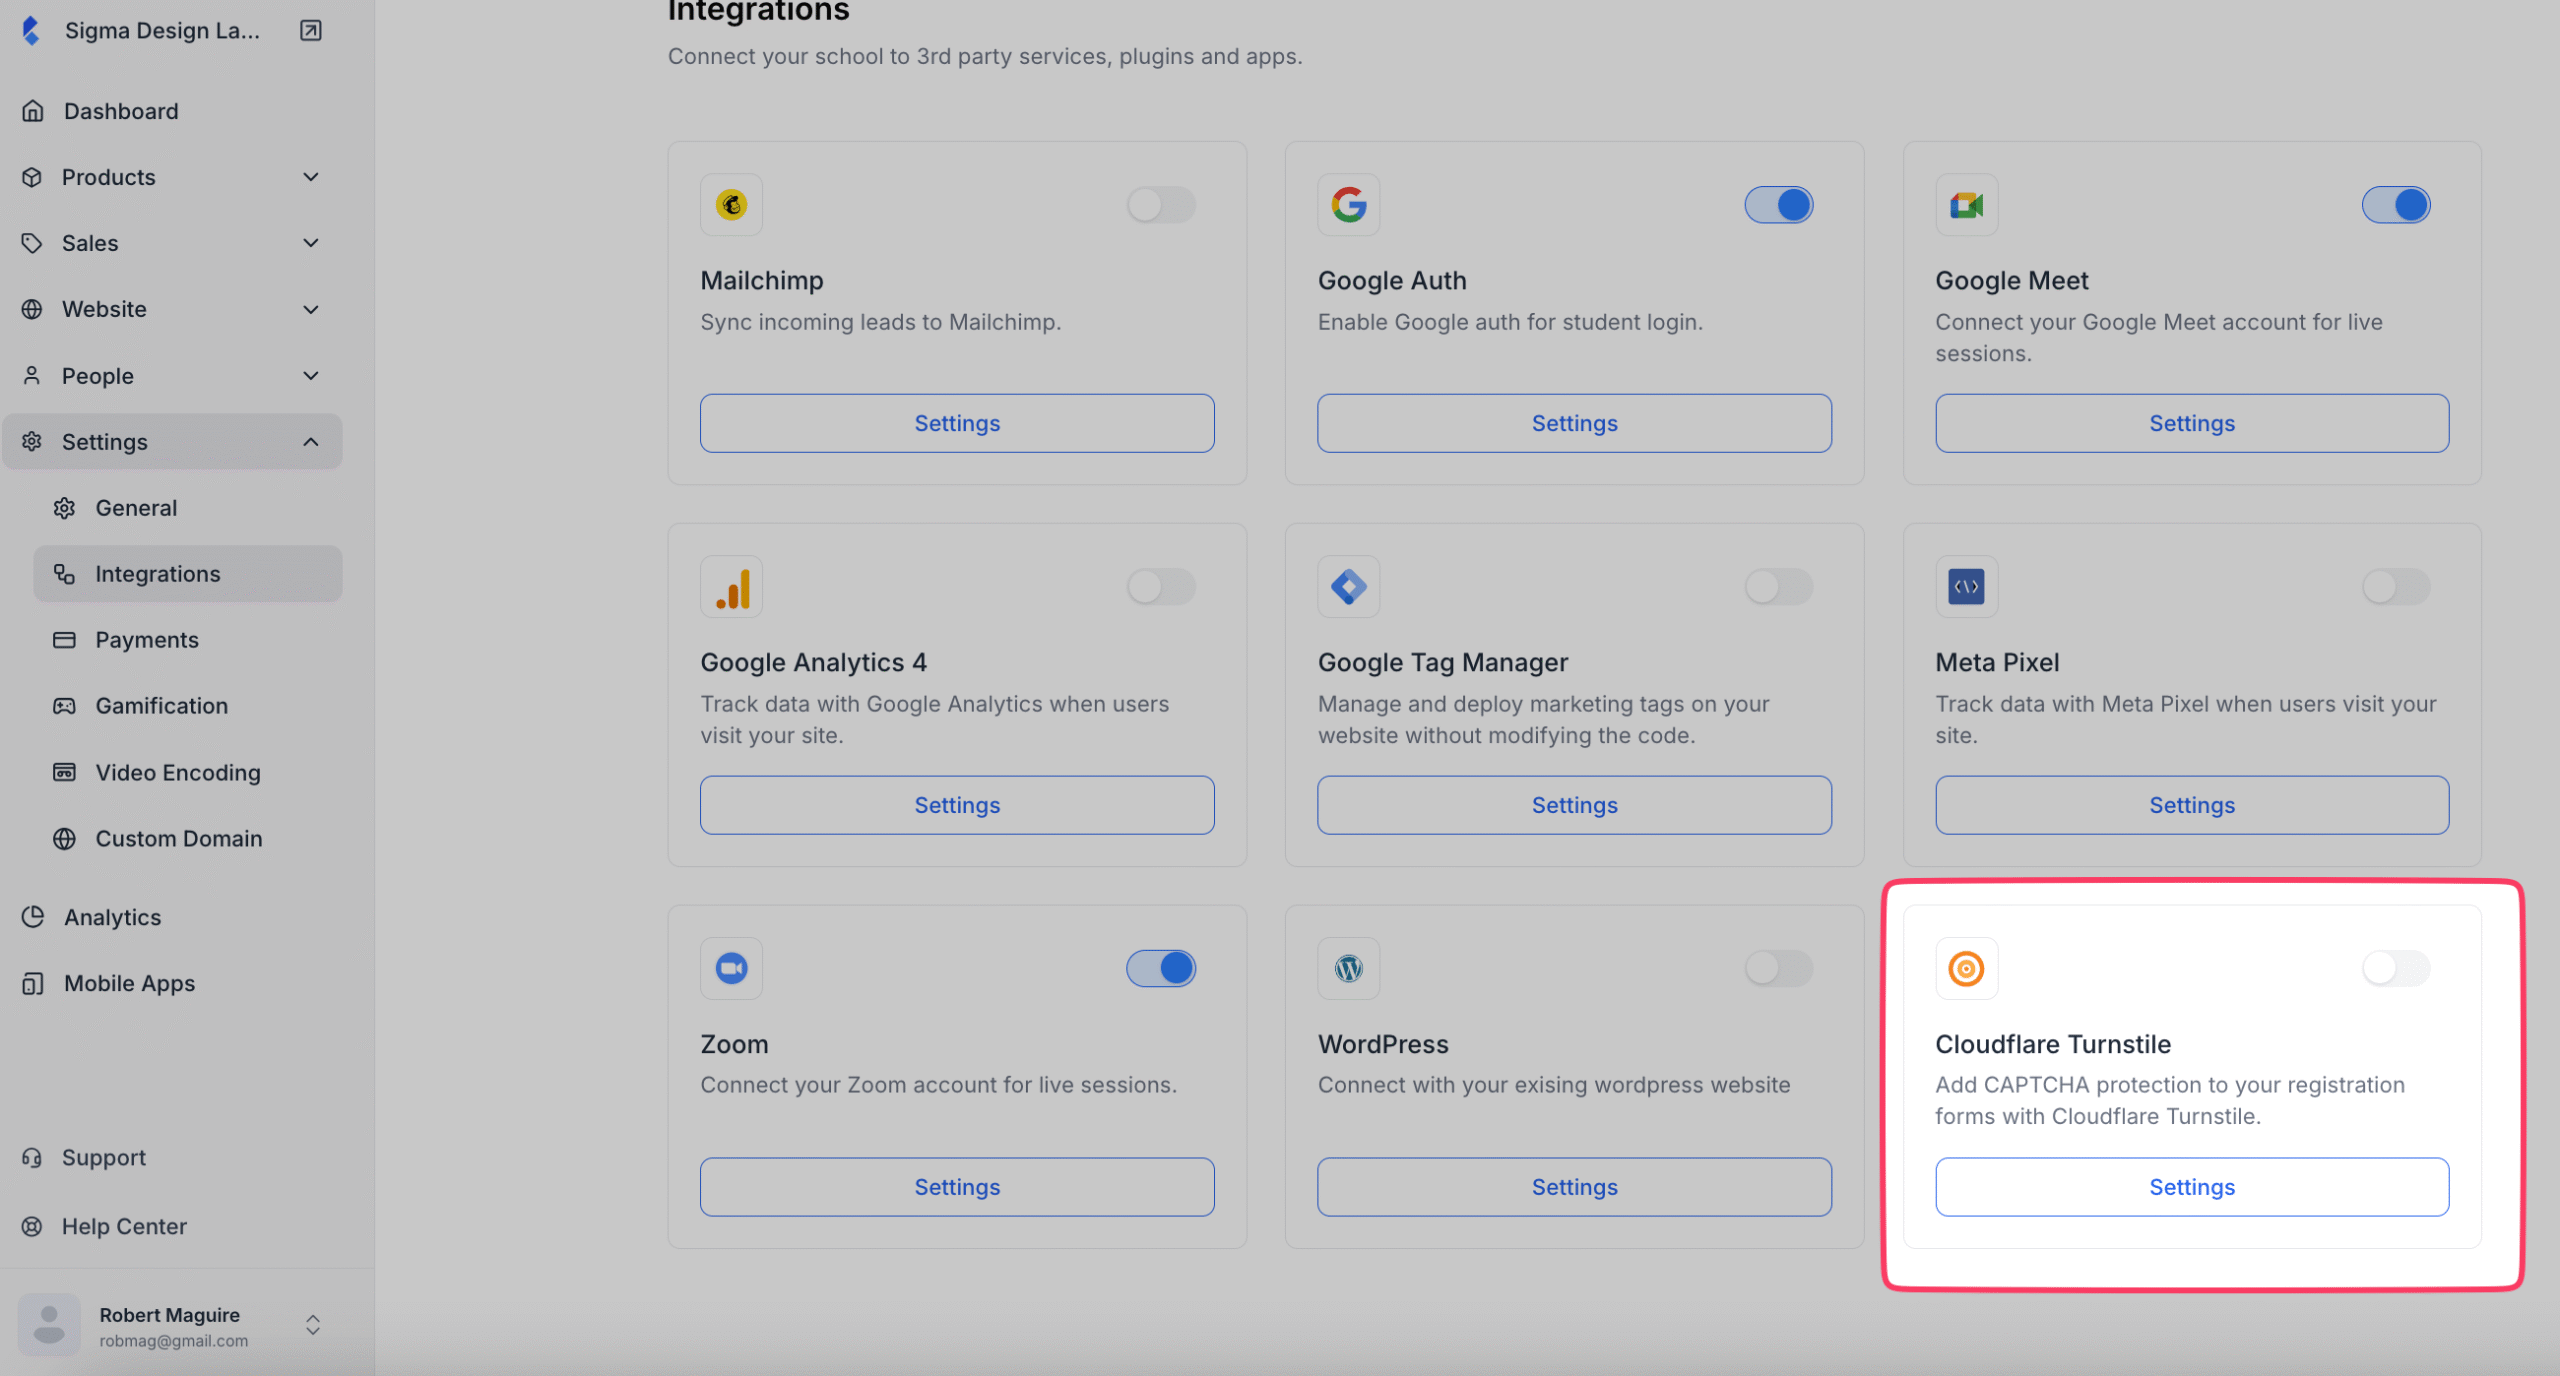Image resolution: width=2560 pixels, height=1376 pixels.
Task: Select the Google Analytics 4 bar chart icon
Action: [731, 587]
